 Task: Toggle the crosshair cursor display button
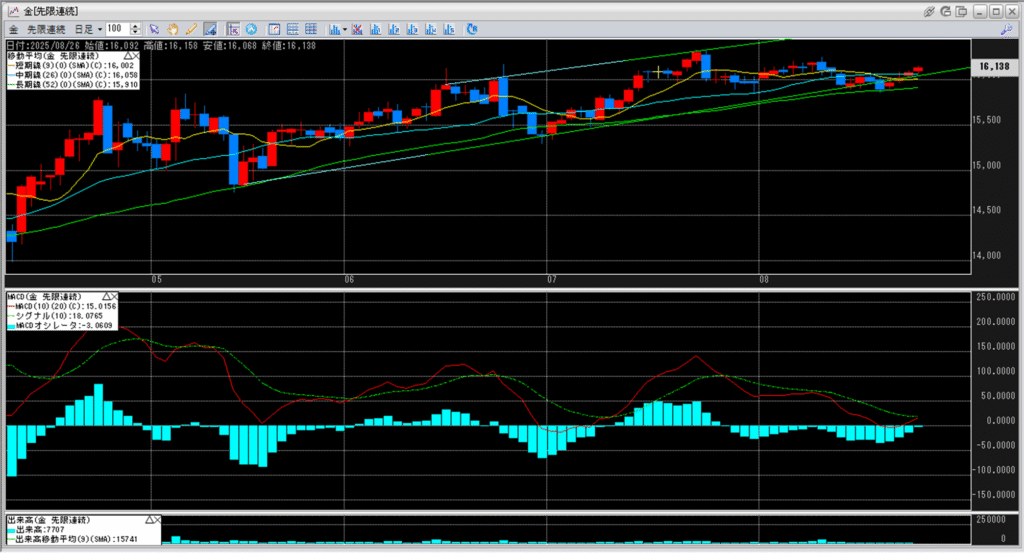click(x=233, y=29)
